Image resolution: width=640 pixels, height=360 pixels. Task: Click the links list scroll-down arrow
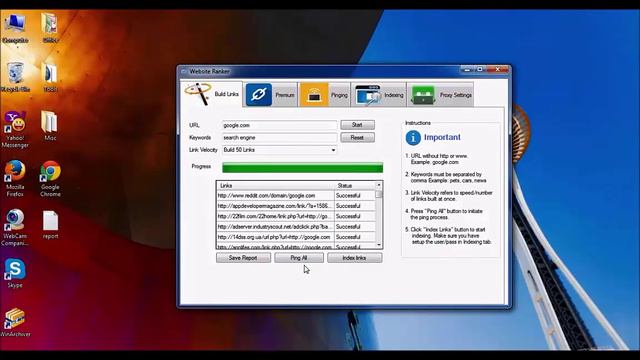coord(379,245)
